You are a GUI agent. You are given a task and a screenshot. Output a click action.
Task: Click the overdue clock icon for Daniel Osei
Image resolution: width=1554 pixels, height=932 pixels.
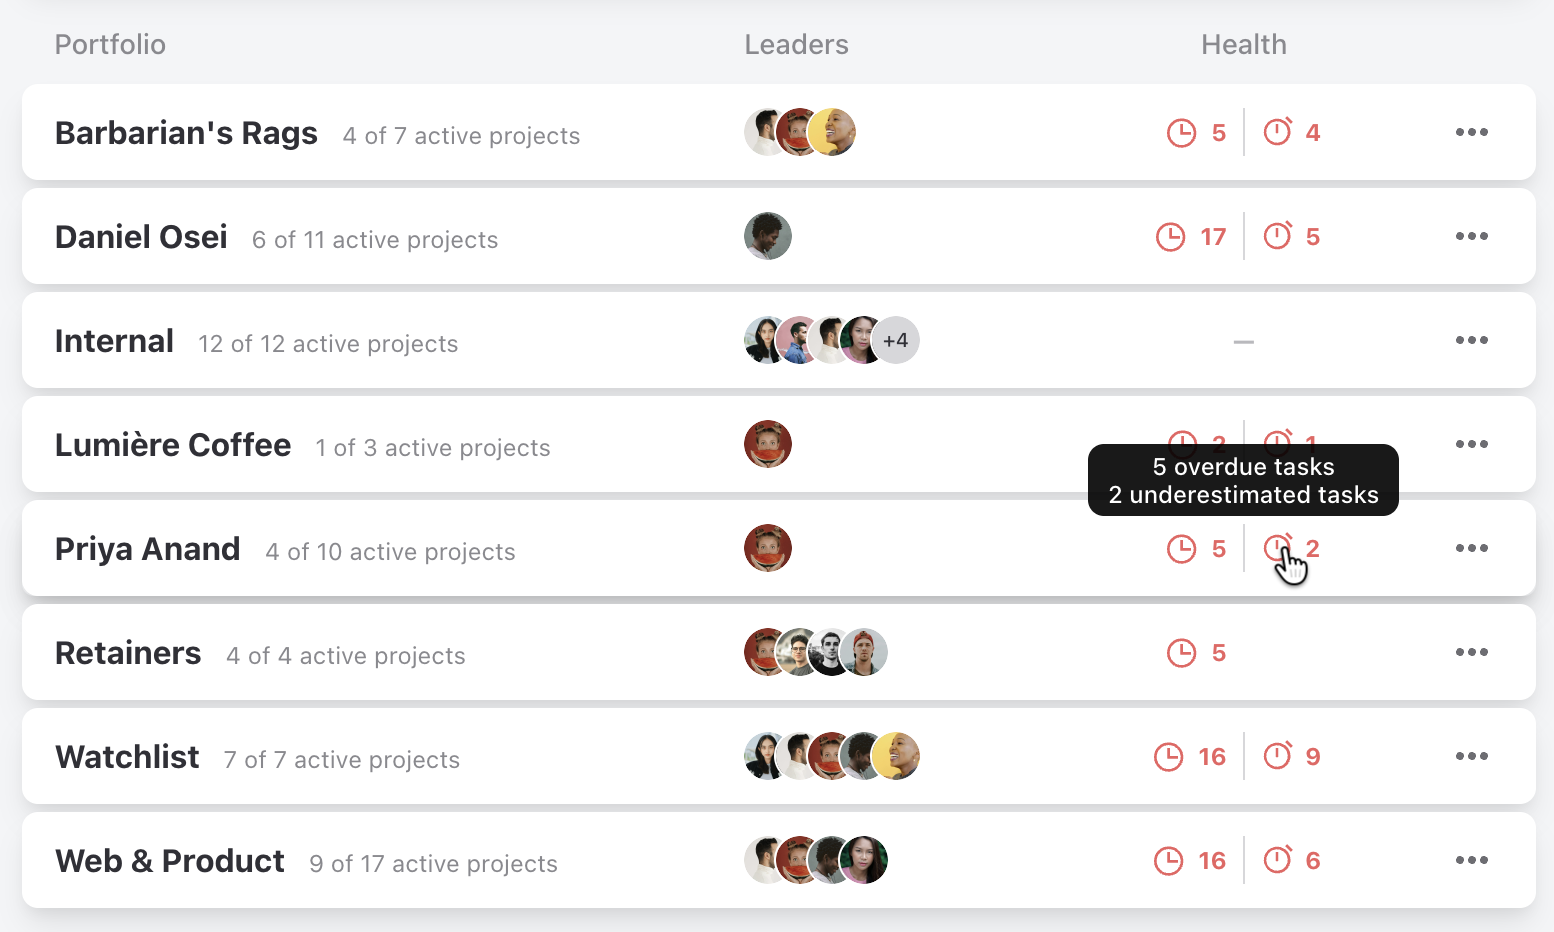(1170, 237)
